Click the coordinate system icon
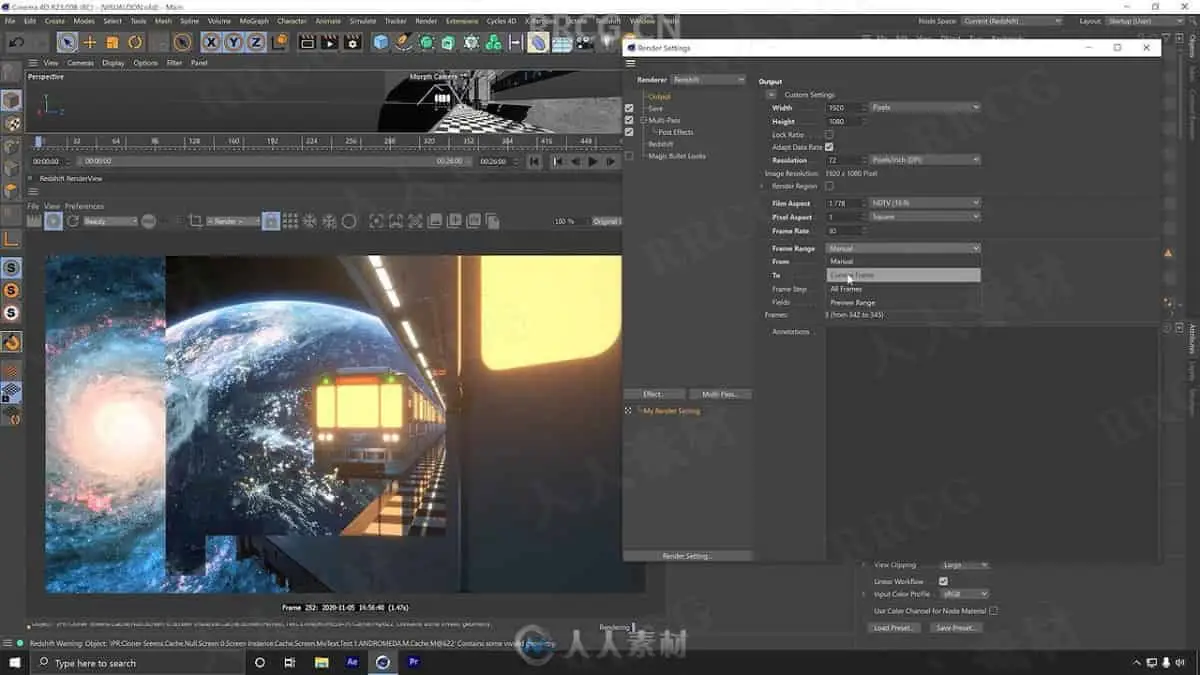This screenshot has height=675, width=1200. click(x=280, y=42)
